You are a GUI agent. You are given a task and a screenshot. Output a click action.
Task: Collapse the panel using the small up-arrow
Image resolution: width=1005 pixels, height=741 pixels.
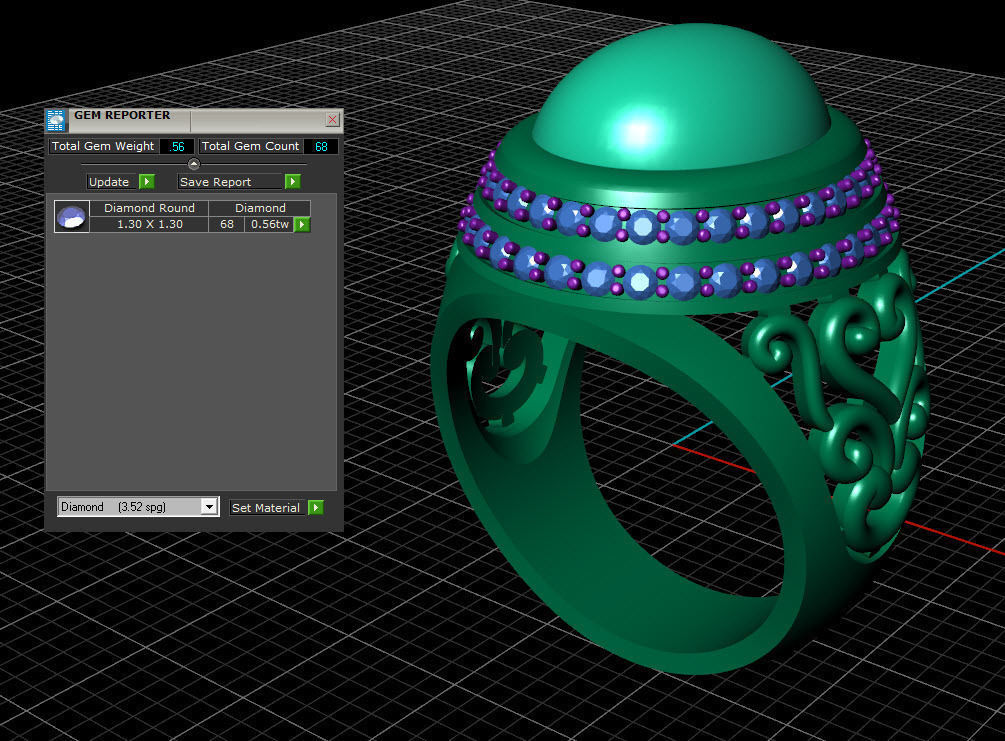pyautogui.click(x=194, y=164)
